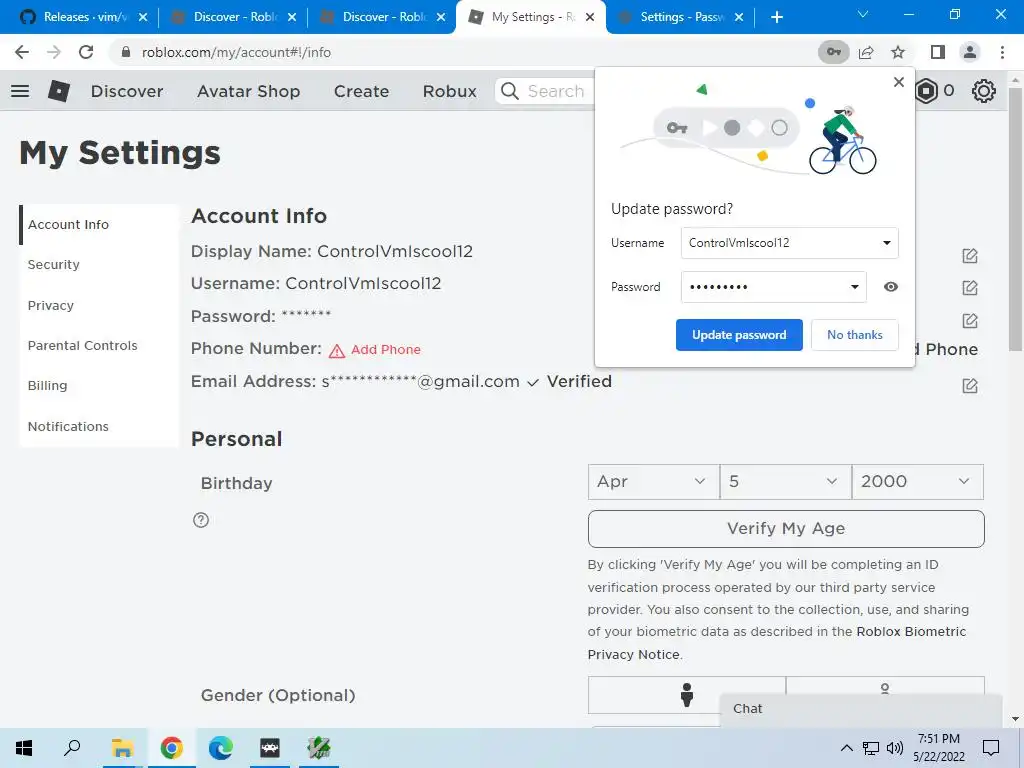The height and width of the screenshot is (768, 1024).
Task: Open the birthday month dropdown showing Apr
Action: coord(654,482)
